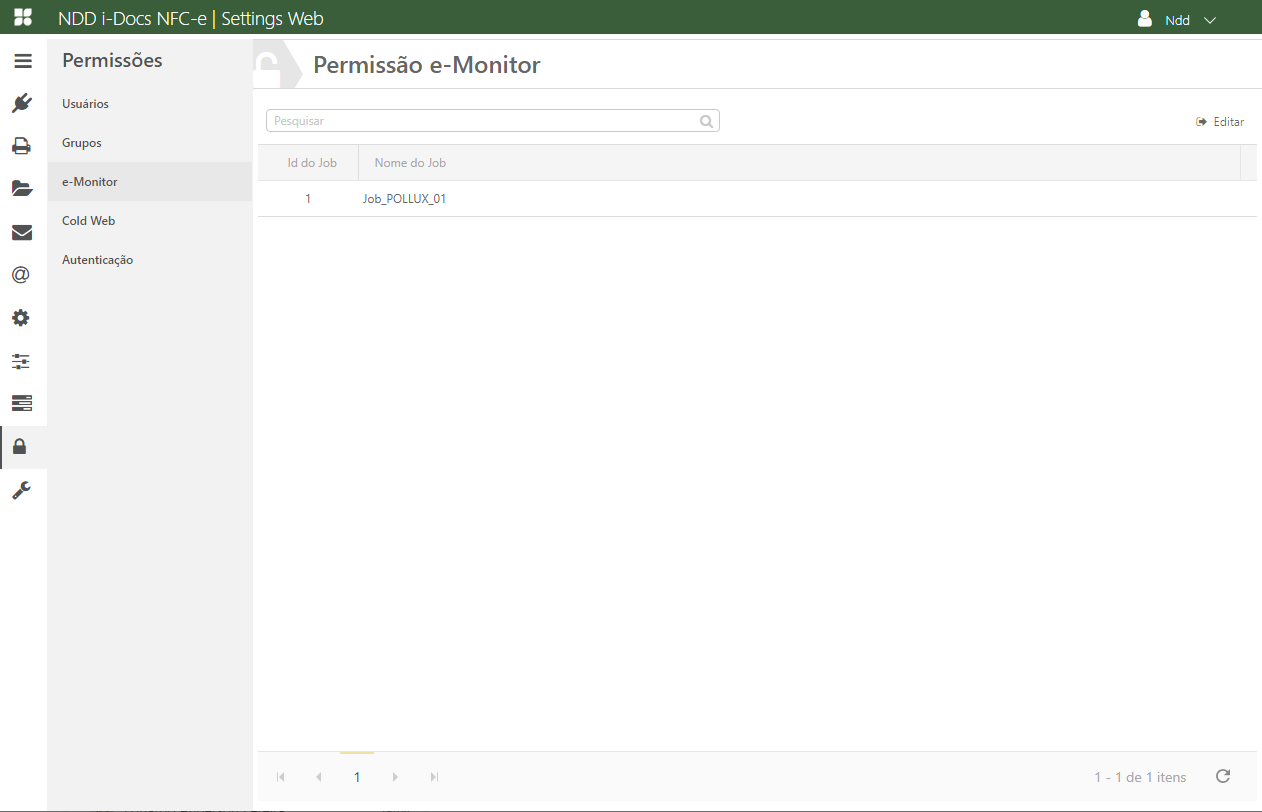Click the Permissão e-Monitor page title
This screenshot has height=812, width=1262.
click(427, 65)
